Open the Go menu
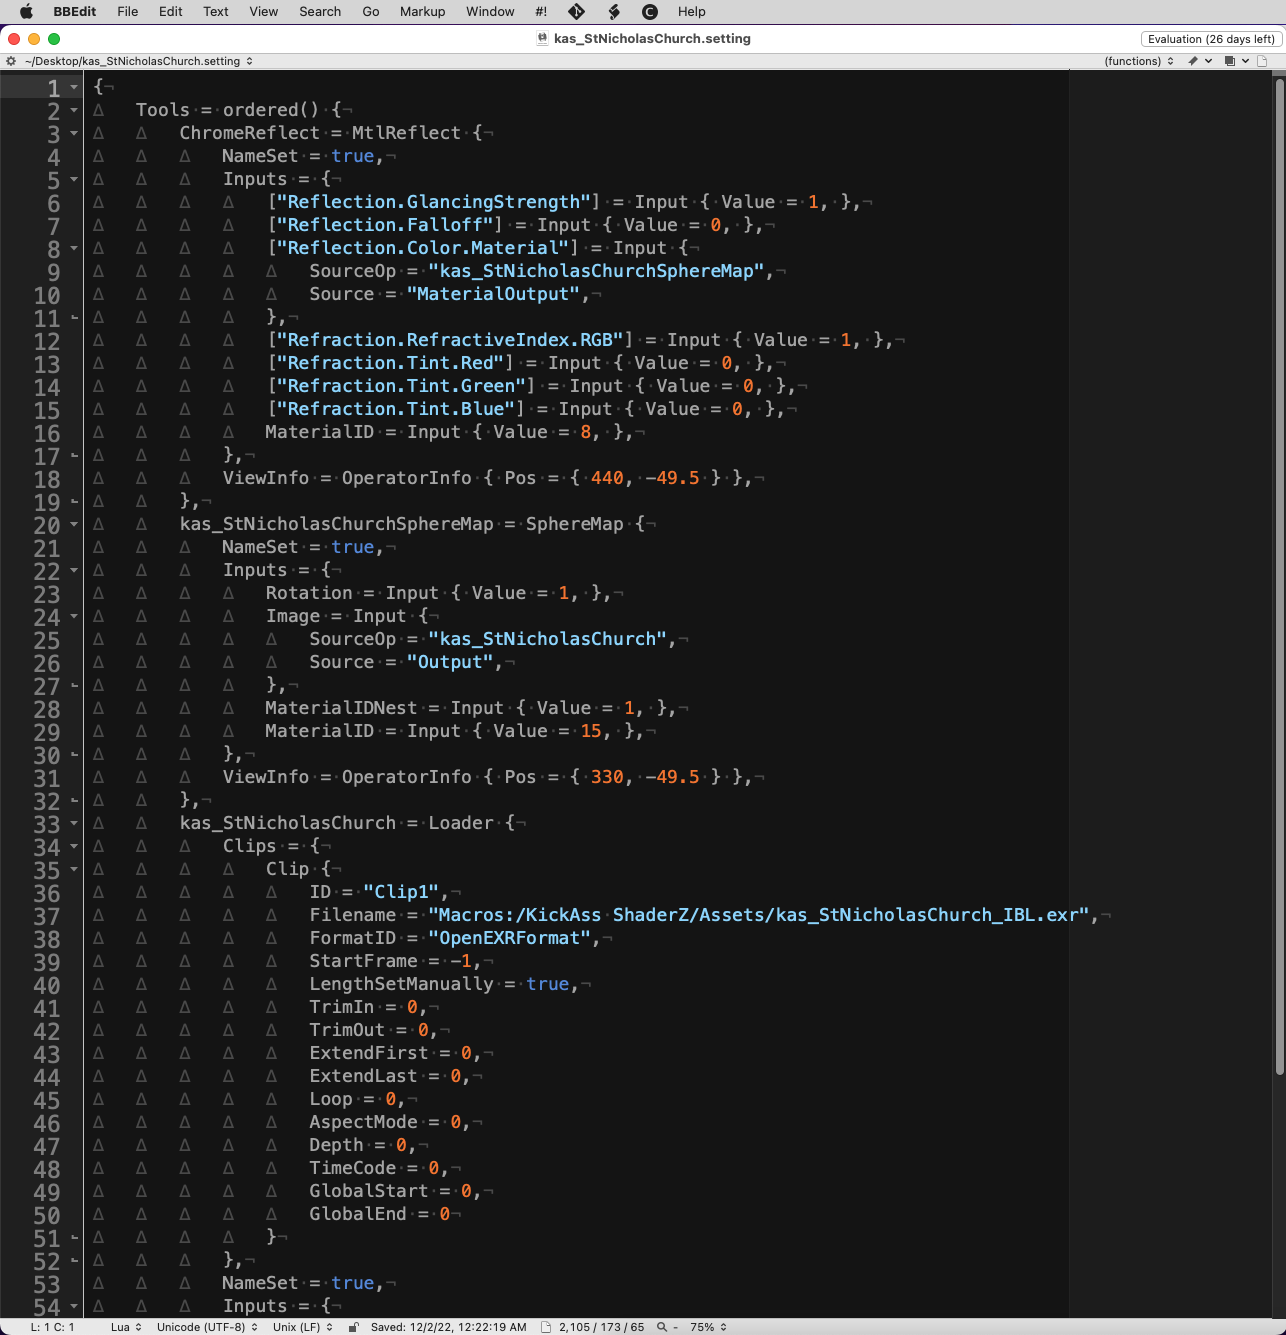 371,12
